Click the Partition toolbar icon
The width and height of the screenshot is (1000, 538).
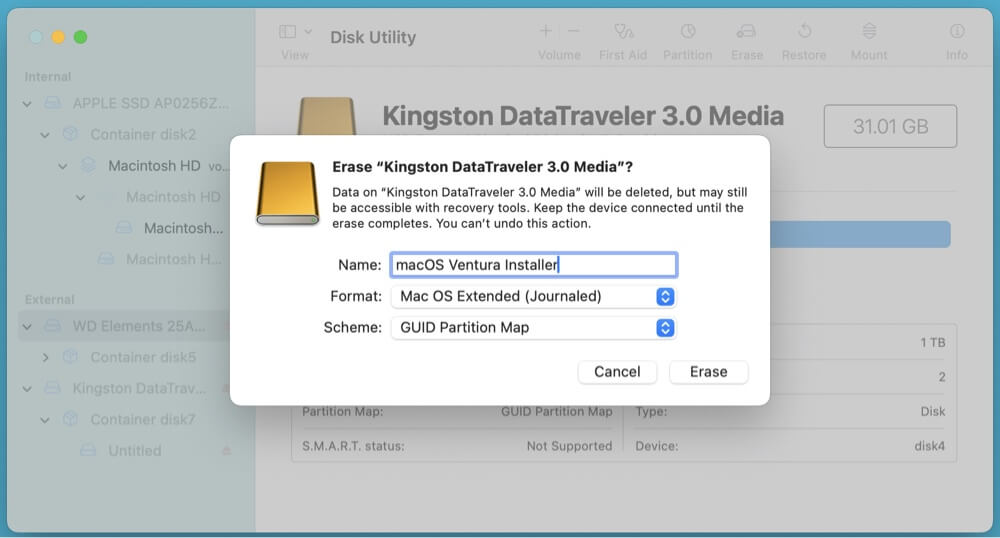pos(688,32)
